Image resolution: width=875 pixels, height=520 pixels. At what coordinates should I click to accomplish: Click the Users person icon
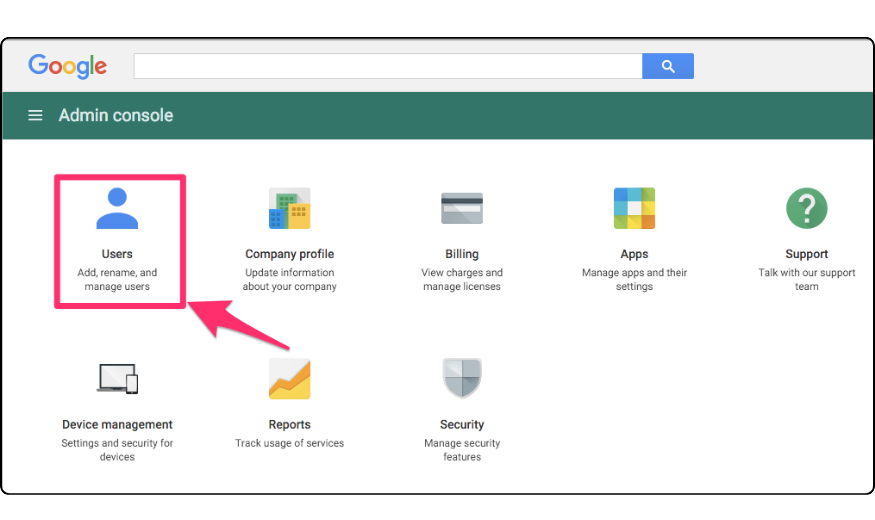click(117, 209)
